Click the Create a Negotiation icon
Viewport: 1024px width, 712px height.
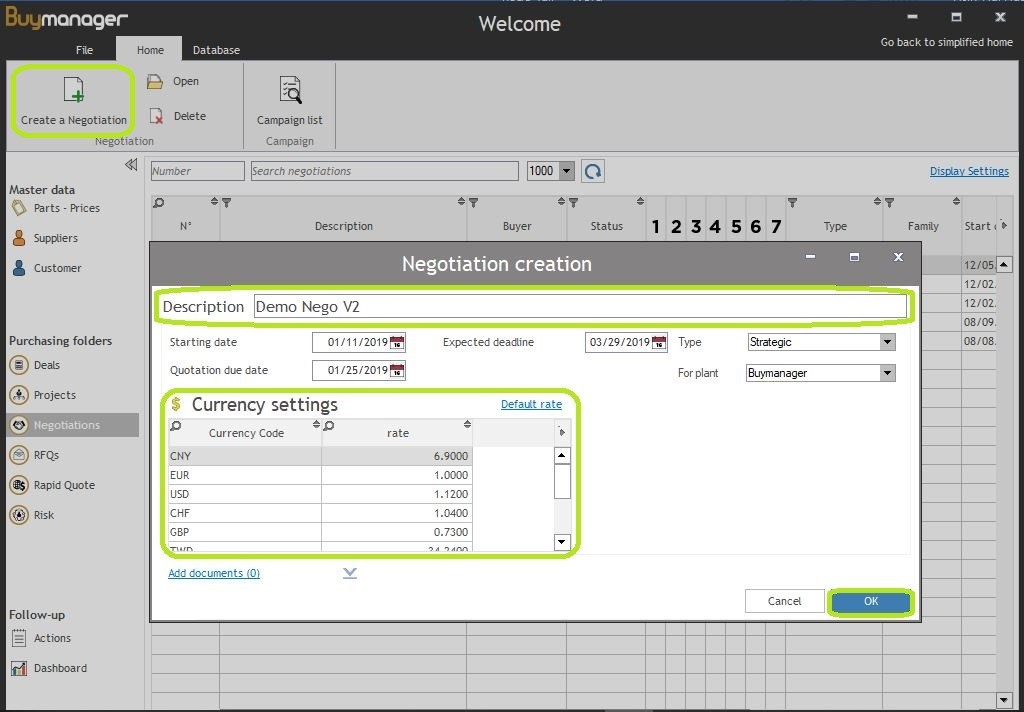pyautogui.click(x=74, y=91)
